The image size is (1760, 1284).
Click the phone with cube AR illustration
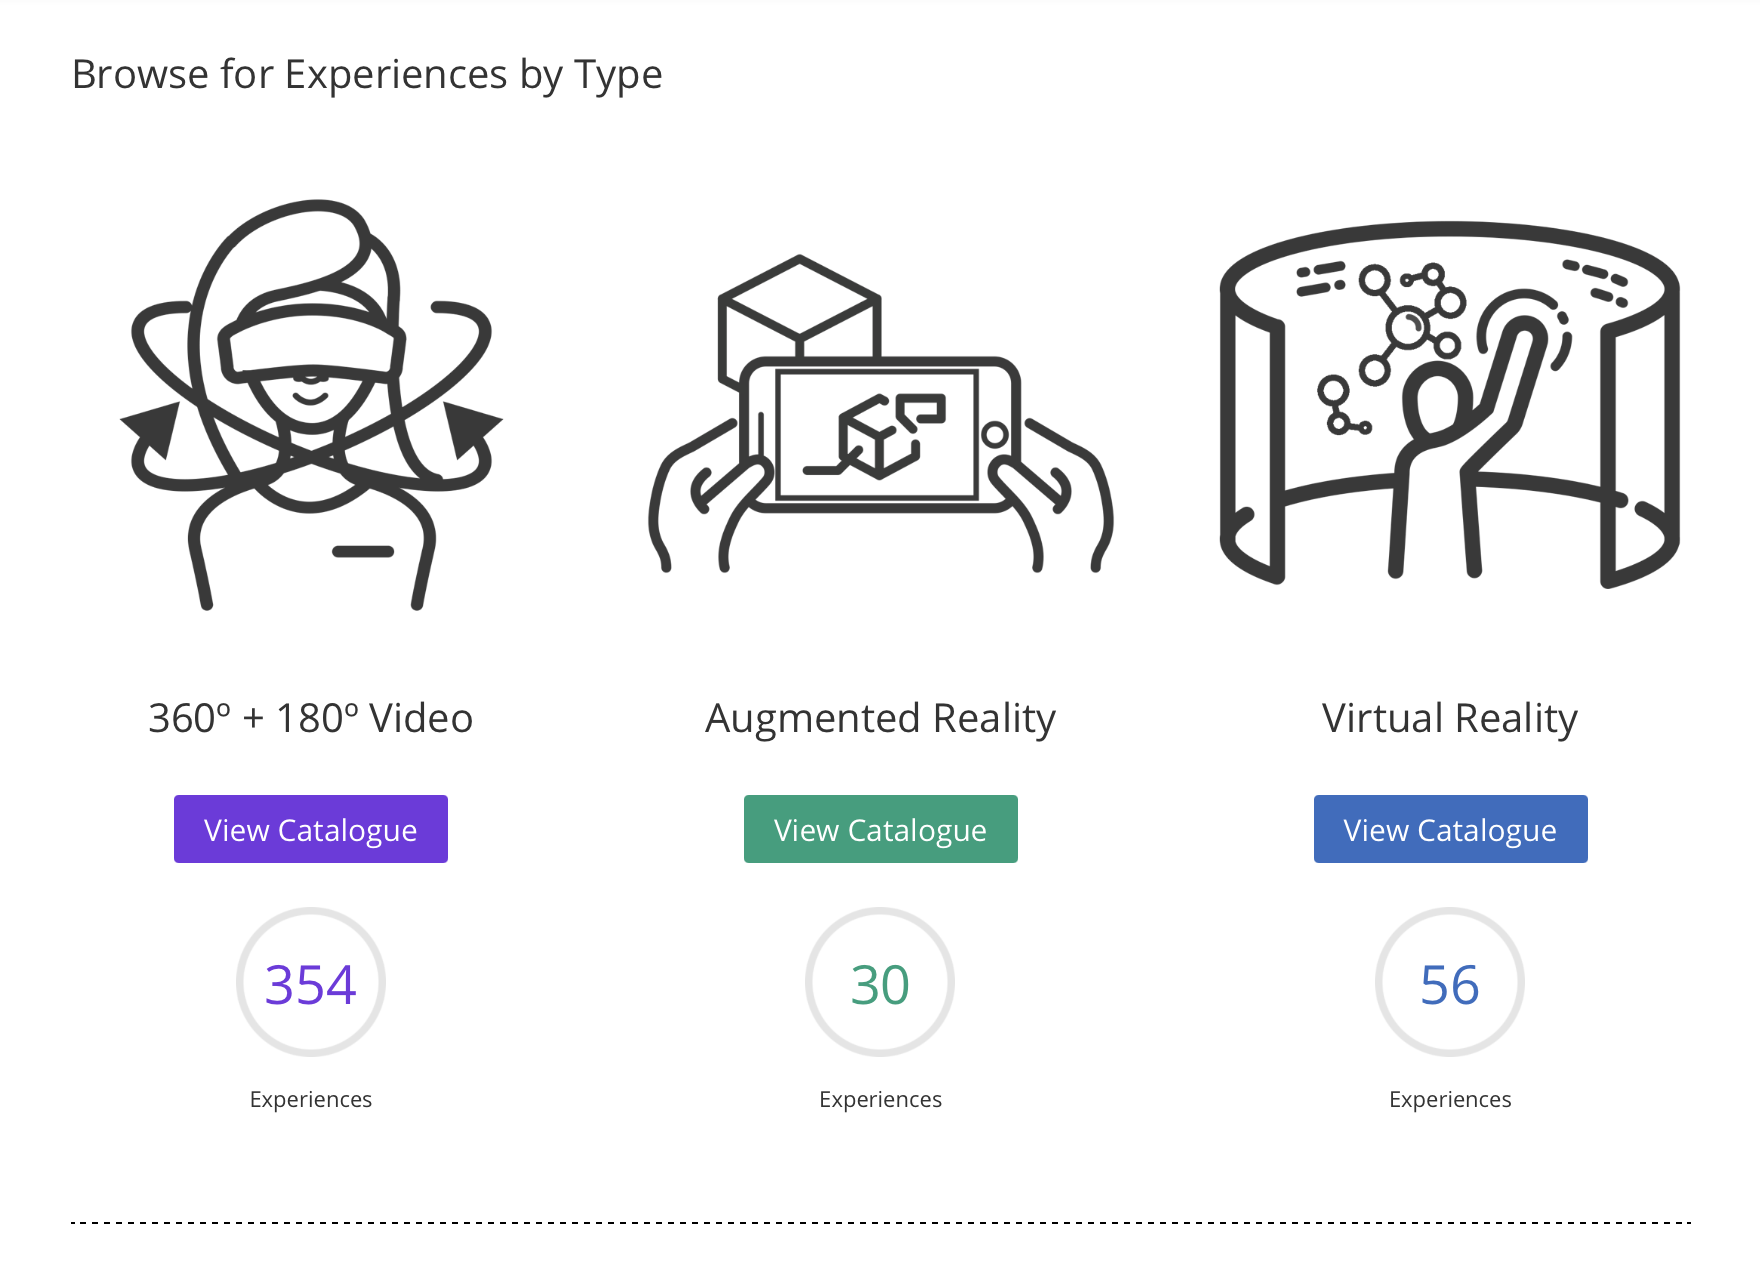(x=880, y=414)
